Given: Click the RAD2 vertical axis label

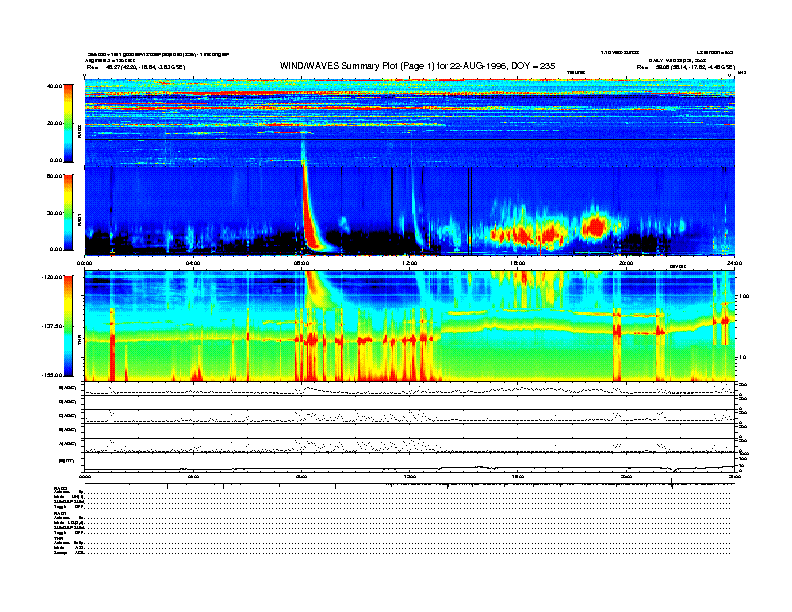Looking at the screenshot, I should pos(79,131).
